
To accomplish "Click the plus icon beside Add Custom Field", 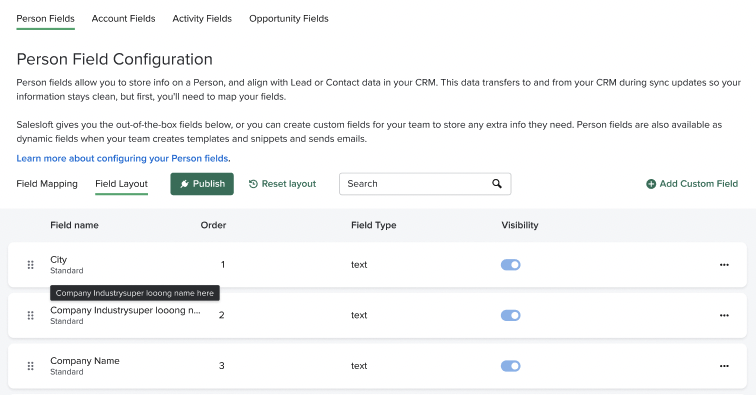I will tap(651, 184).
